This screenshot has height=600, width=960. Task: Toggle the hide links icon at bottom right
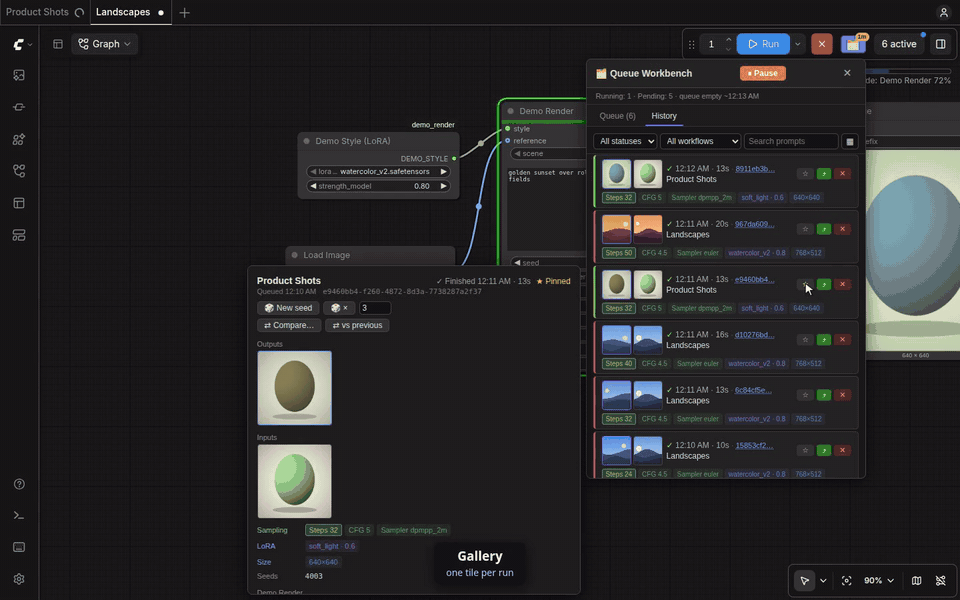click(x=940, y=580)
